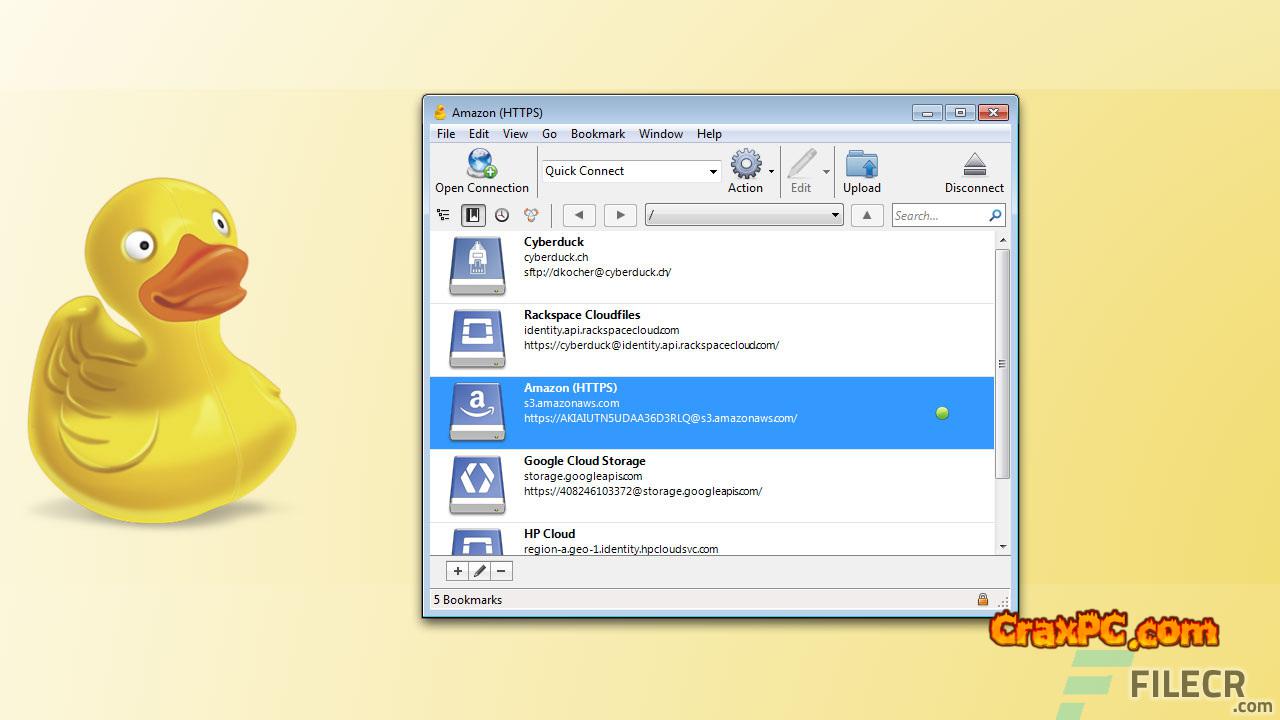Add a new bookmark with plus button
1280x720 pixels.
tap(457, 571)
